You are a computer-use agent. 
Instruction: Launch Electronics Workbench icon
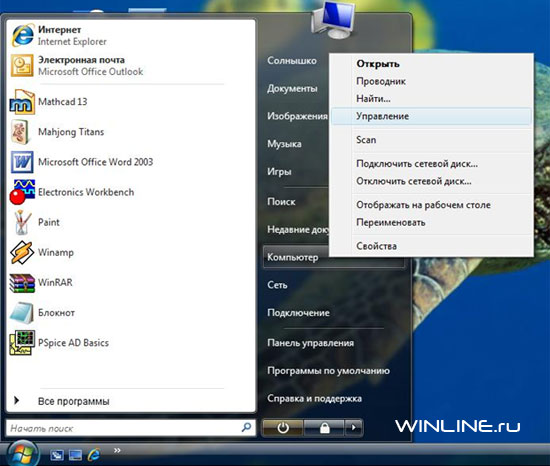coord(22,192)
